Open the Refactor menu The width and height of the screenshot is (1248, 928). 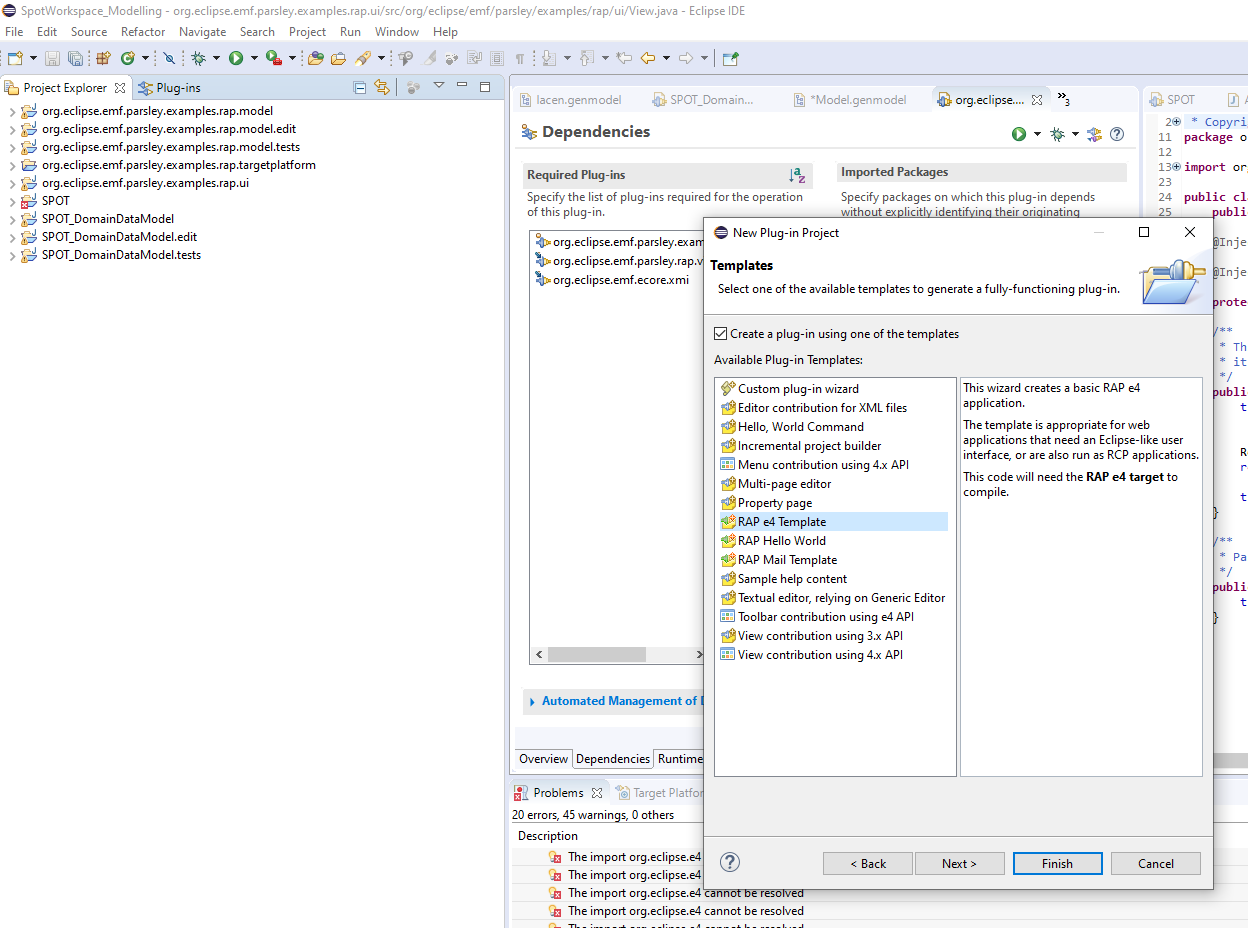coord(143,32)
